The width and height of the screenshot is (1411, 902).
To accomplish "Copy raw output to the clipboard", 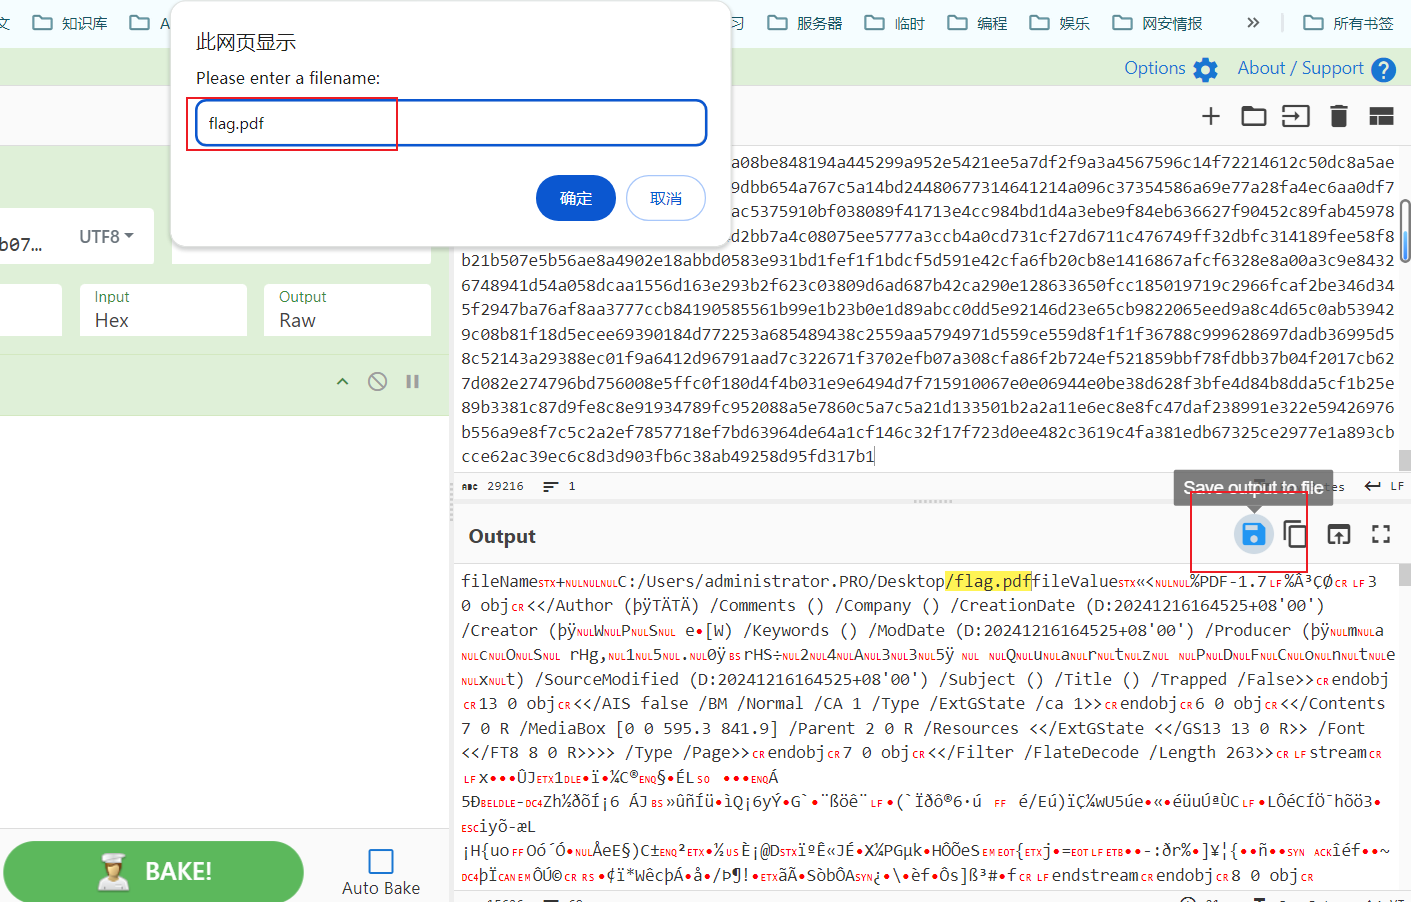I will pyautogui.click(x=1295, y=534).
